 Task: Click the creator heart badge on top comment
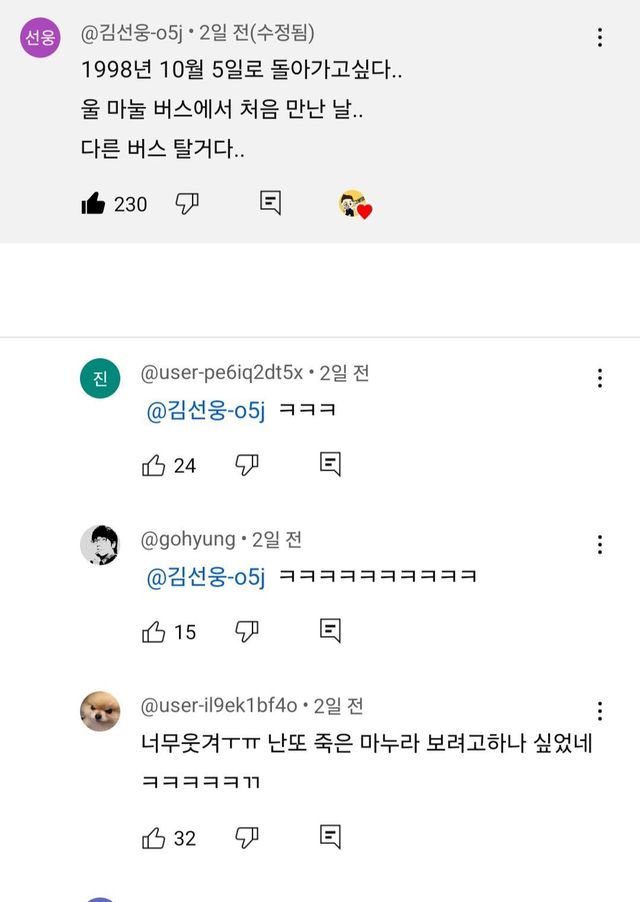[x=355, y=205]
